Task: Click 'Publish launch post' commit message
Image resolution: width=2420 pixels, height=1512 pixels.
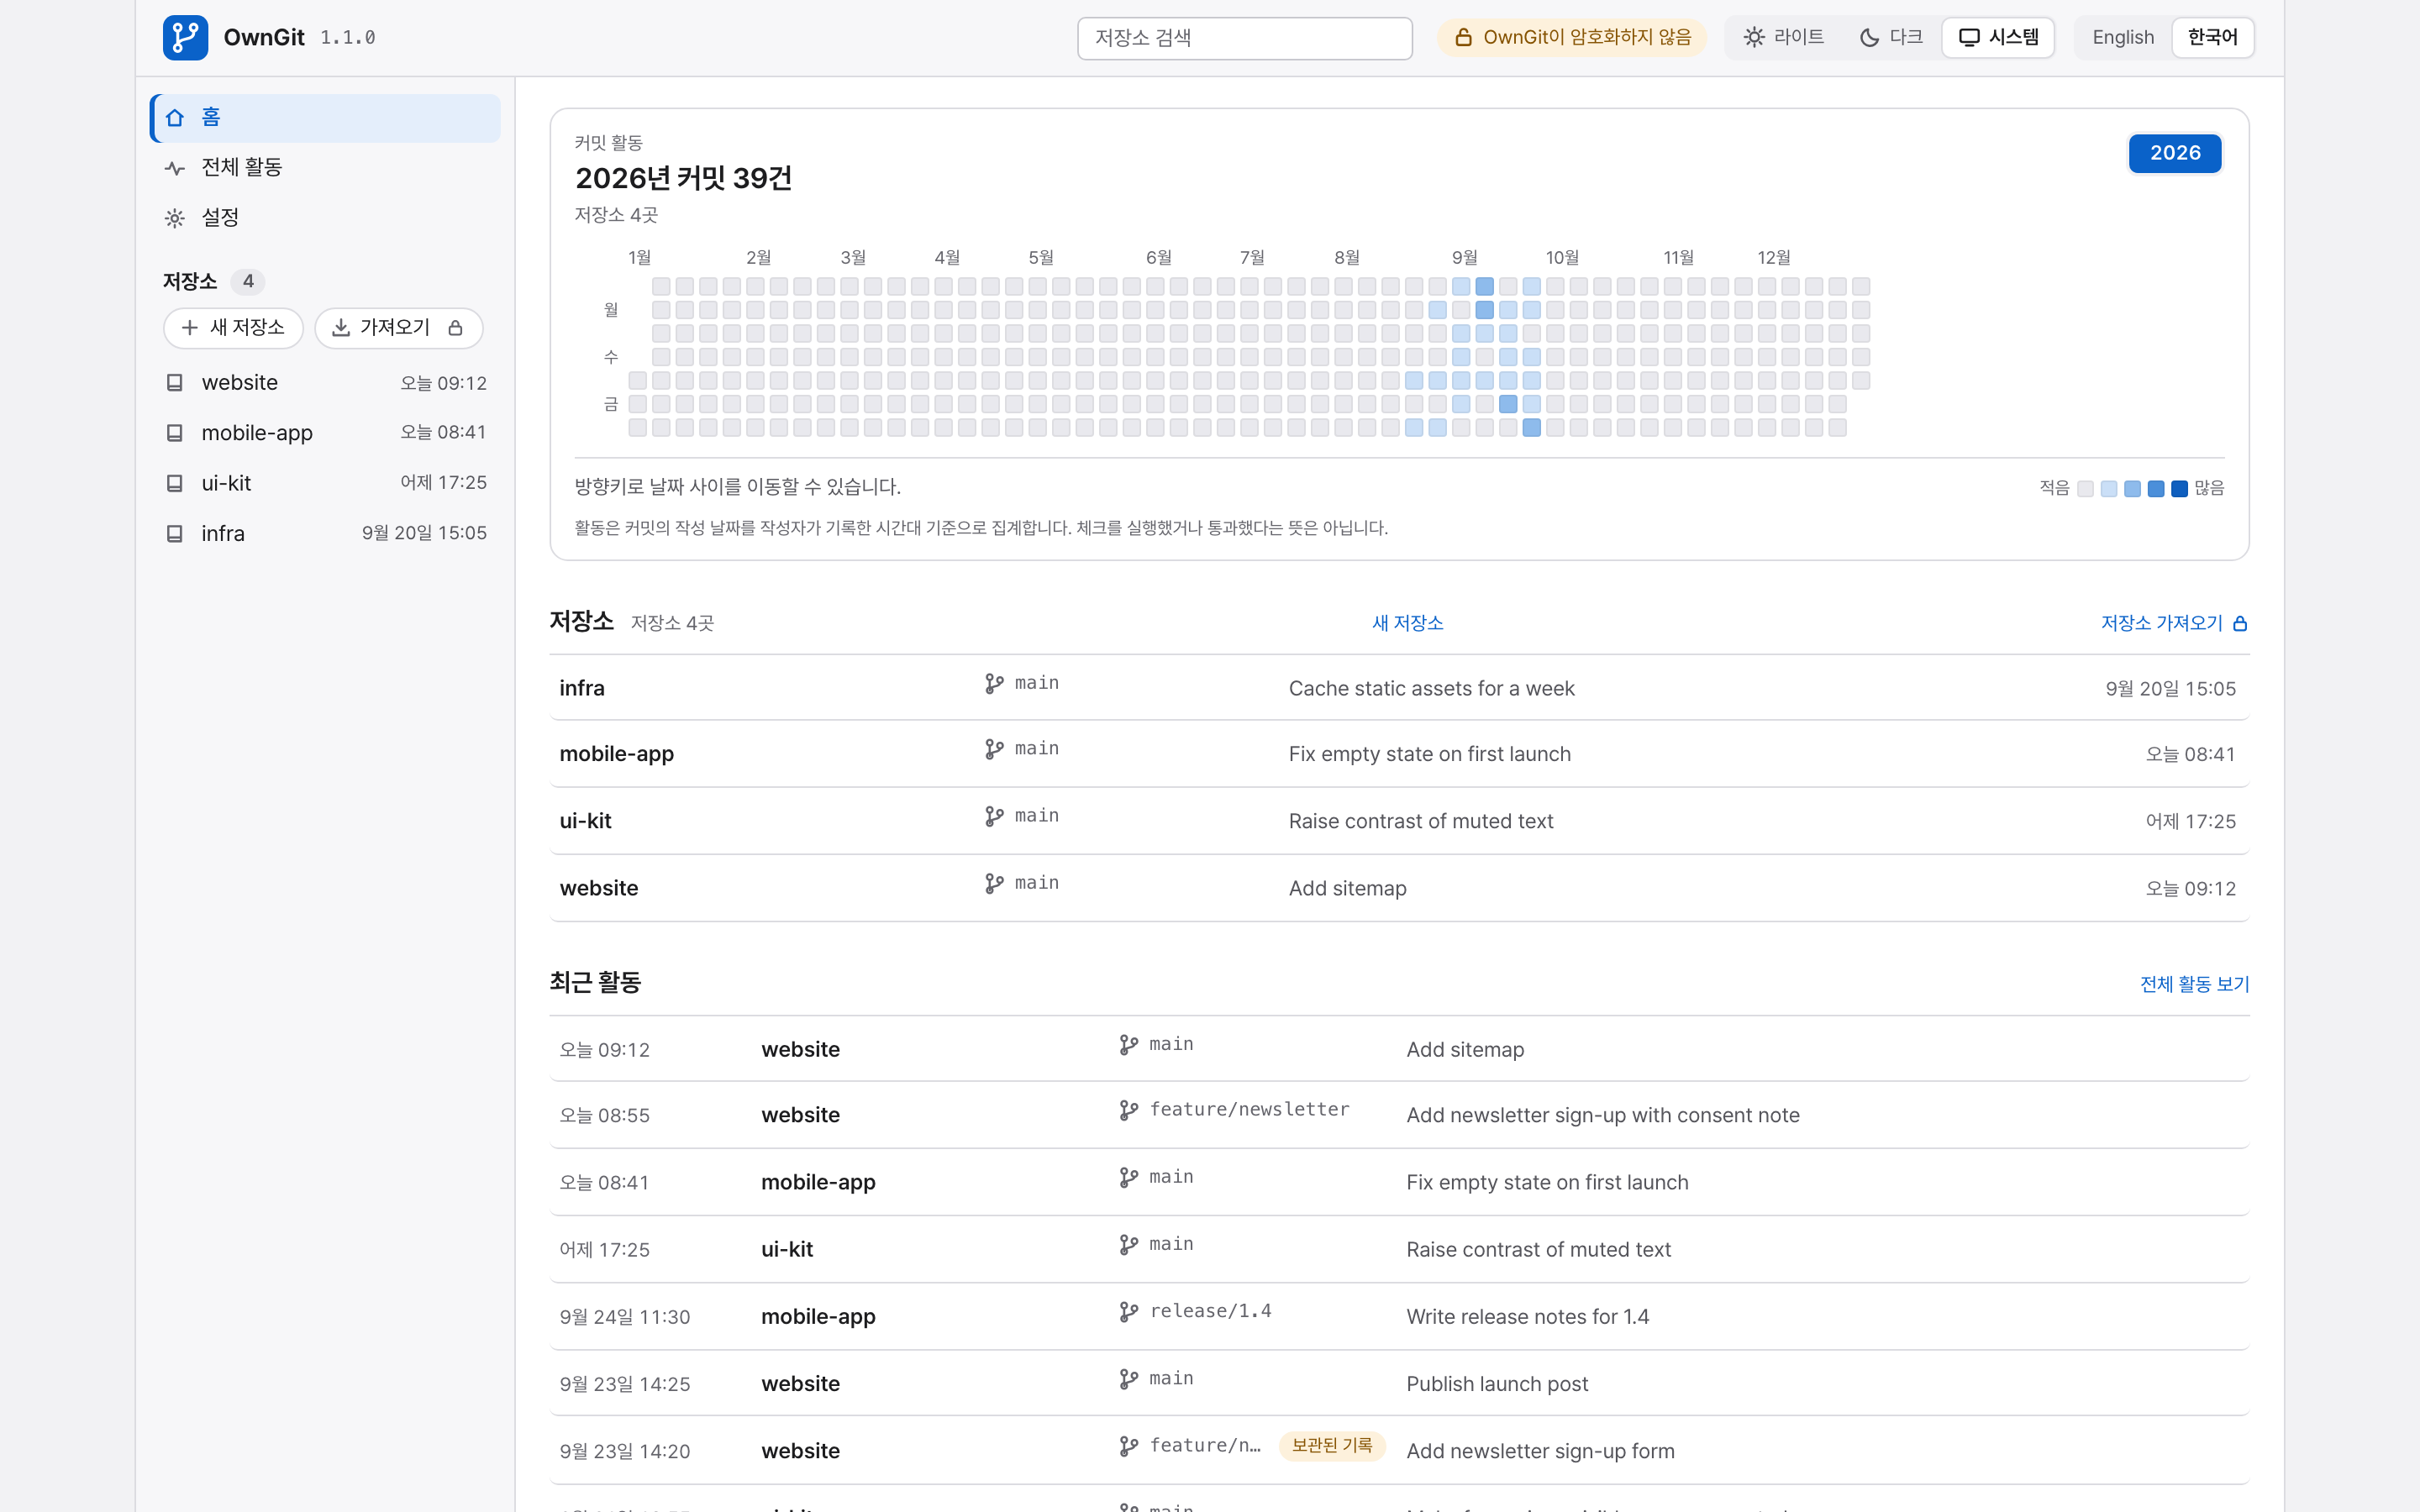Action: coord(1496,1384)
